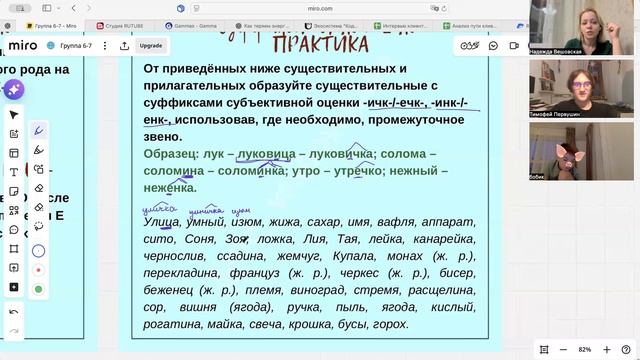Choose the red pen color
640x360 pixels.
(38, 270)
